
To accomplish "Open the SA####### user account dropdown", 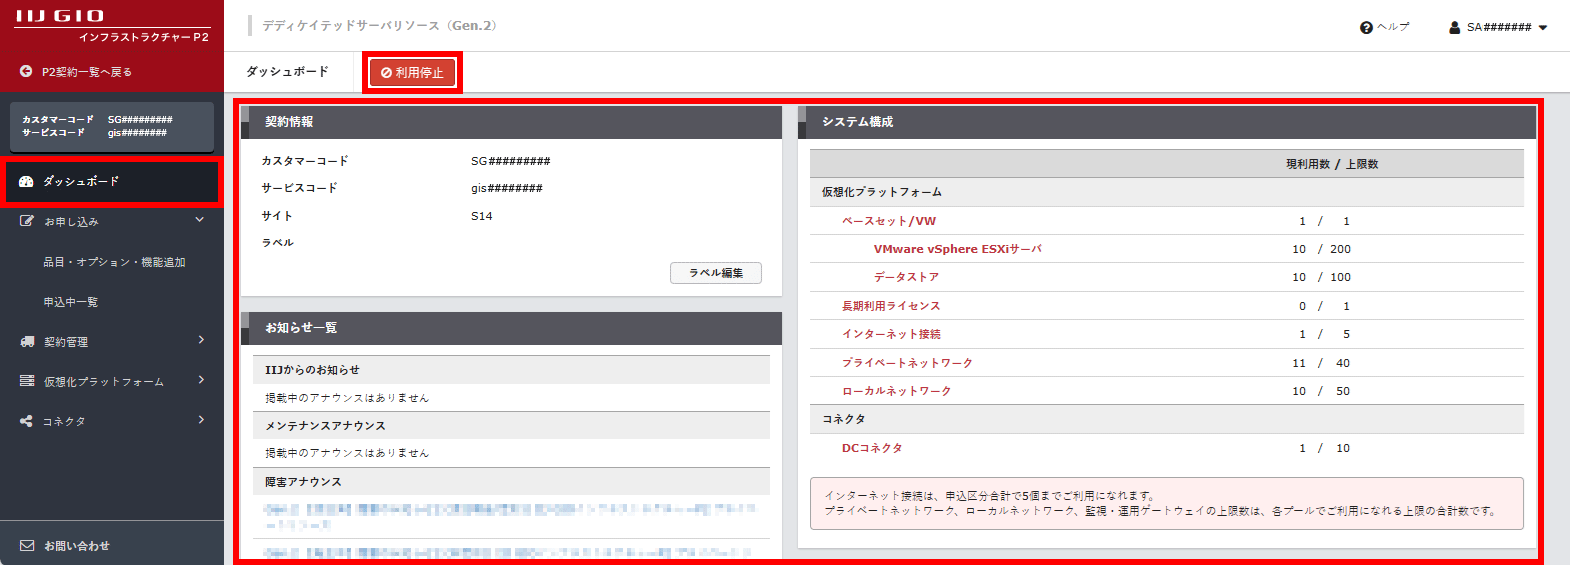I will pyautogui.click(x=1498, y=27).
